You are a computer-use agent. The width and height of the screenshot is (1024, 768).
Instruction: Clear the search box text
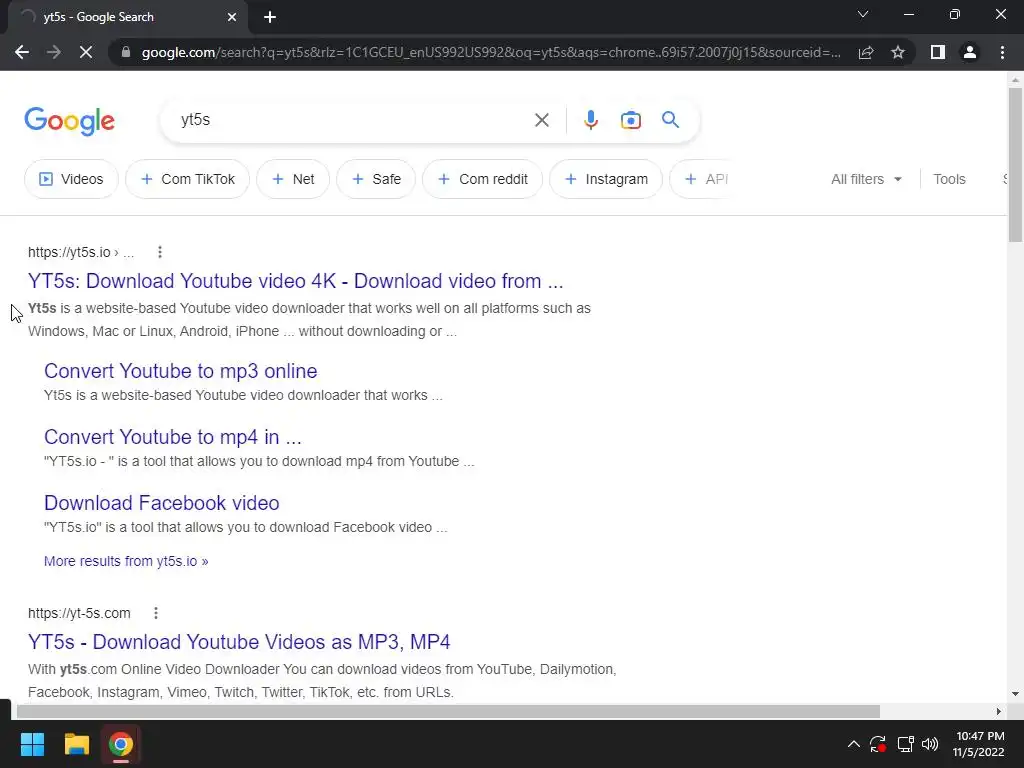click(541, 120)
